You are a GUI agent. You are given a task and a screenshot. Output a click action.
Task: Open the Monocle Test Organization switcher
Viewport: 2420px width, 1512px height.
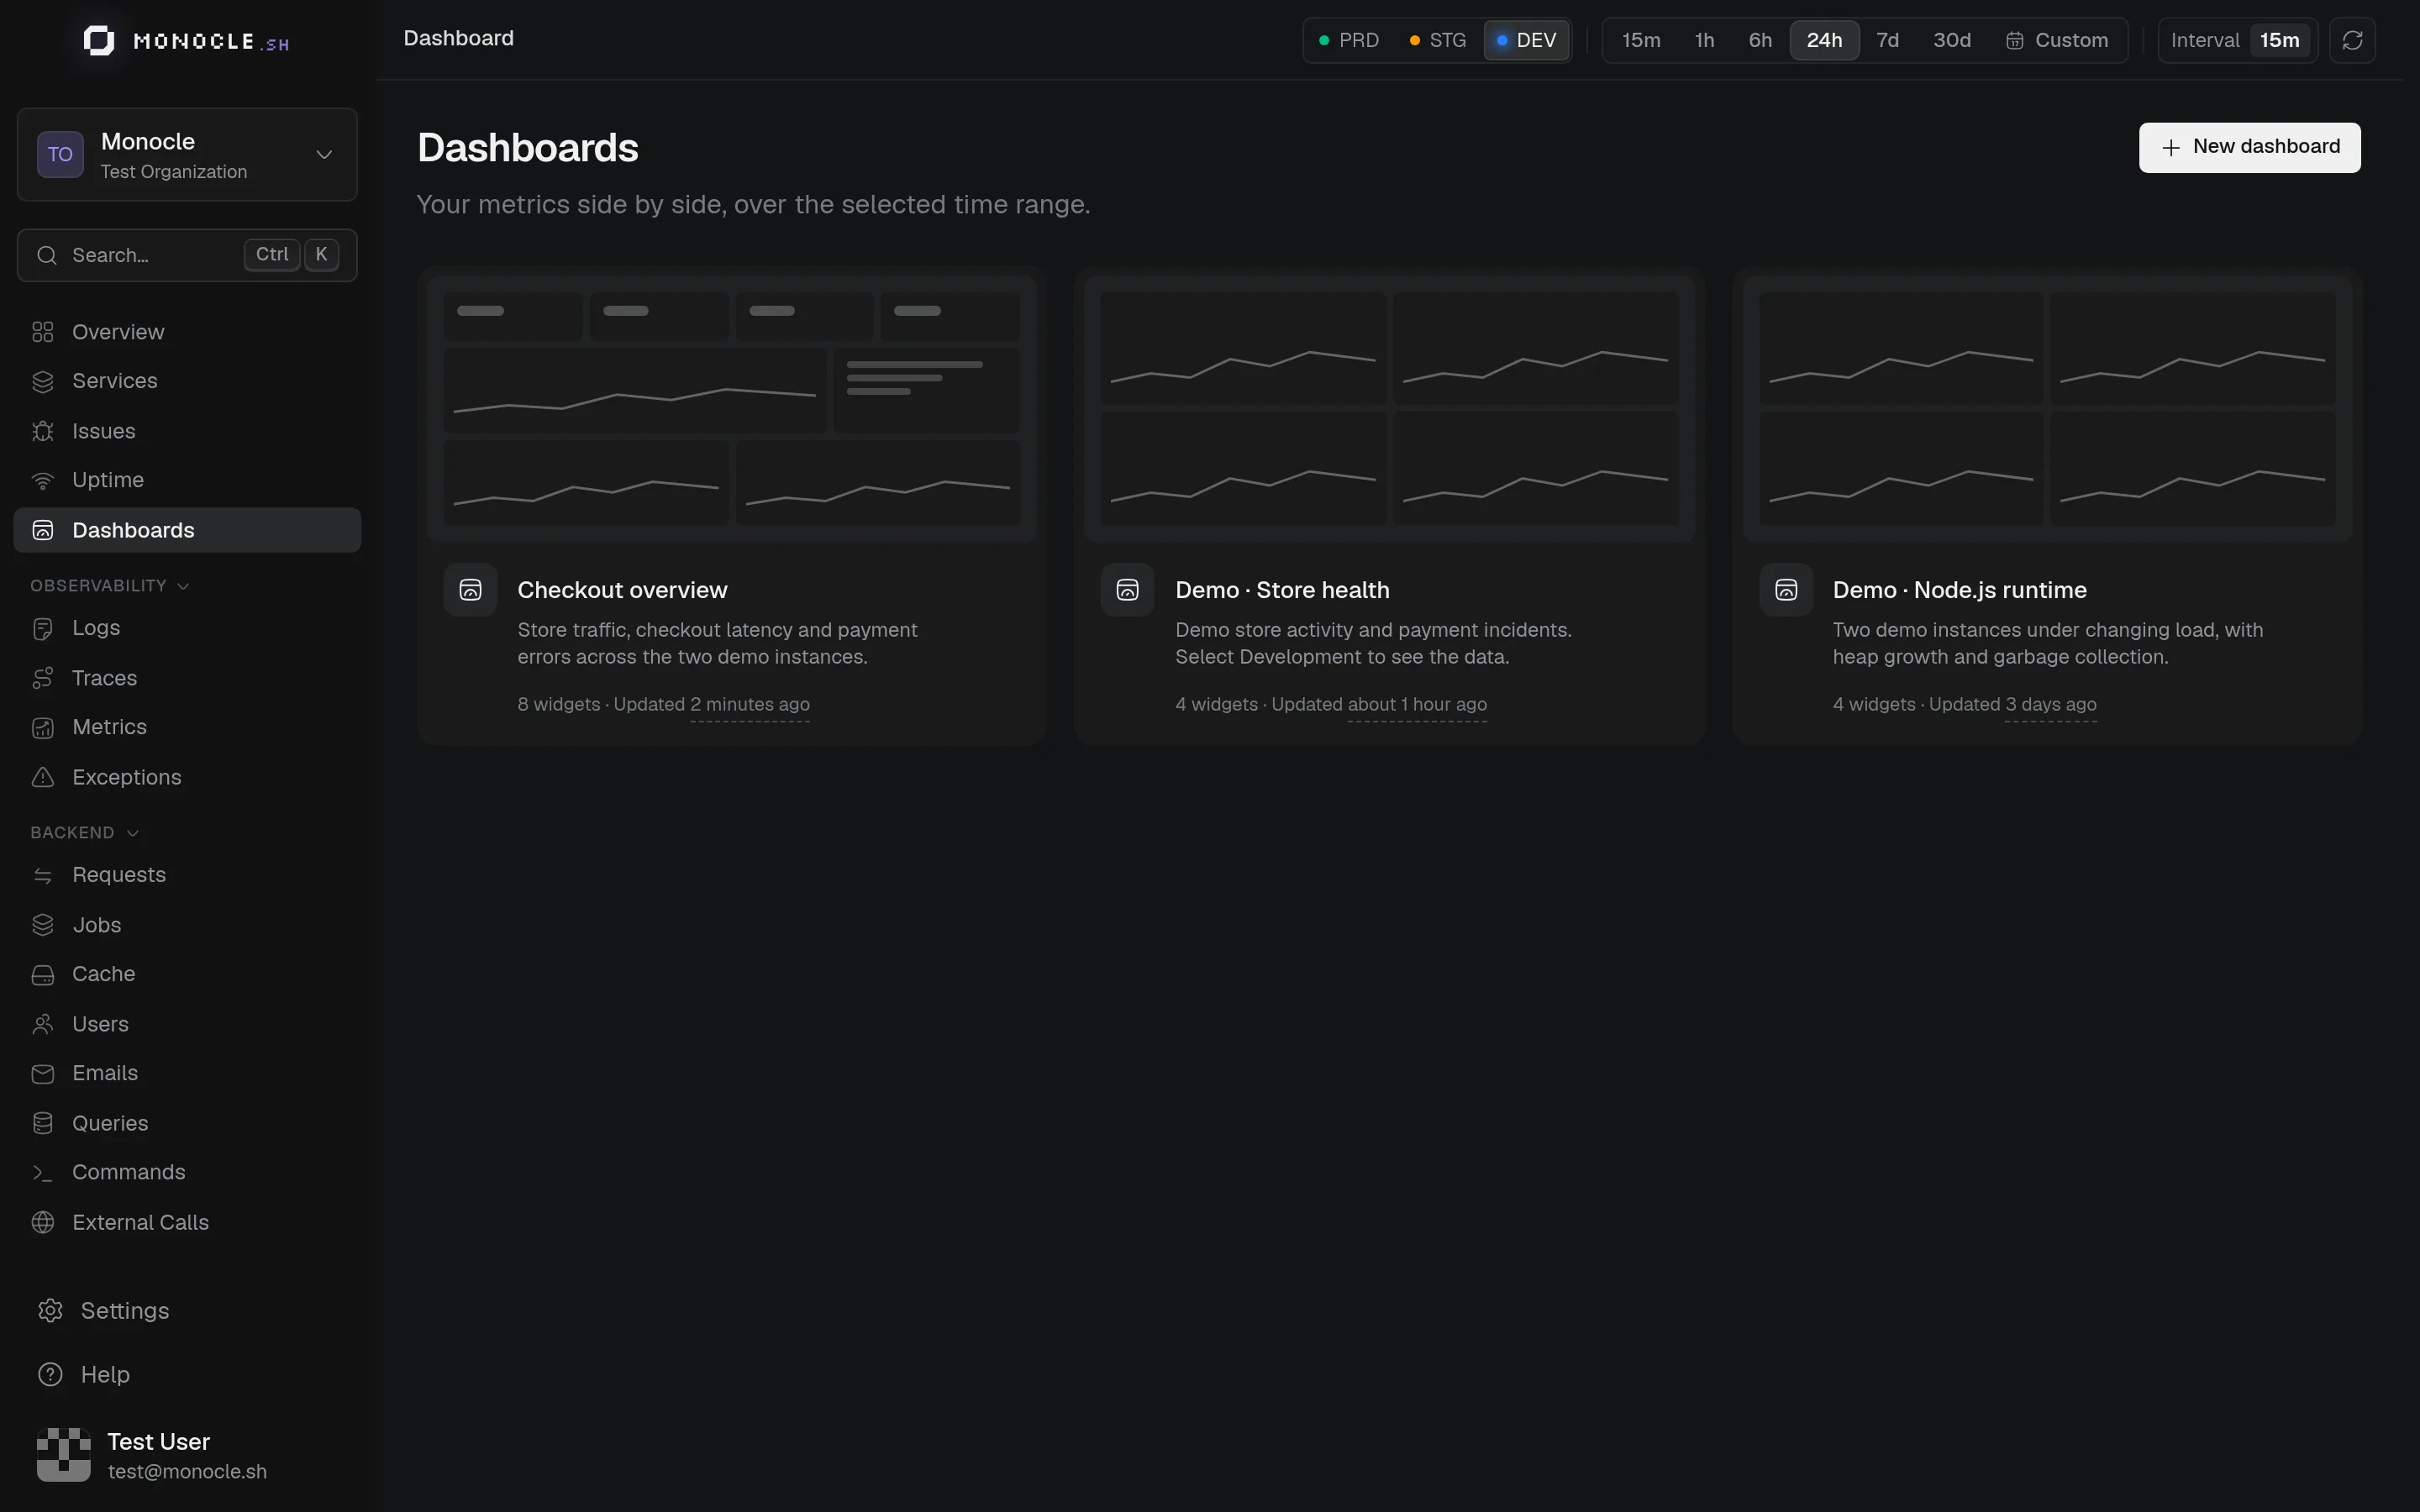click(x=187, y=155)
